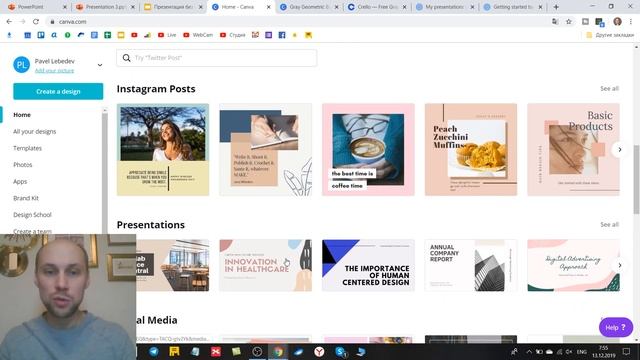Close the PowerPoint browser tab
Image resolution: width=640 pixels, height=360 pixels.
[x=64, y=7]
